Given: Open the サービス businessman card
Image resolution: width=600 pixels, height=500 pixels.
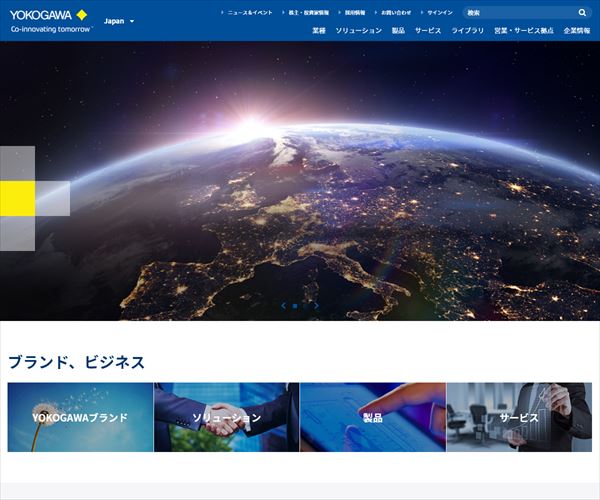Looking at the screenshot, I should [519, 417].
